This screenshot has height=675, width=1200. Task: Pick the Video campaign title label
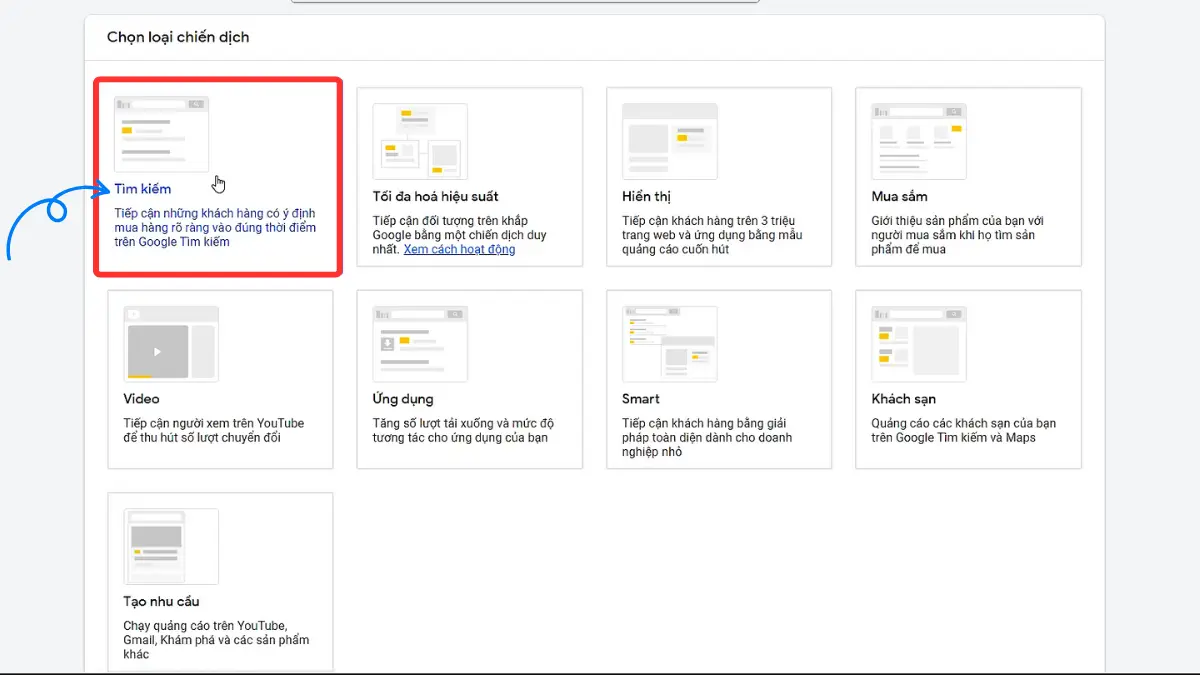pyautogui.click(x=141, y=399)
